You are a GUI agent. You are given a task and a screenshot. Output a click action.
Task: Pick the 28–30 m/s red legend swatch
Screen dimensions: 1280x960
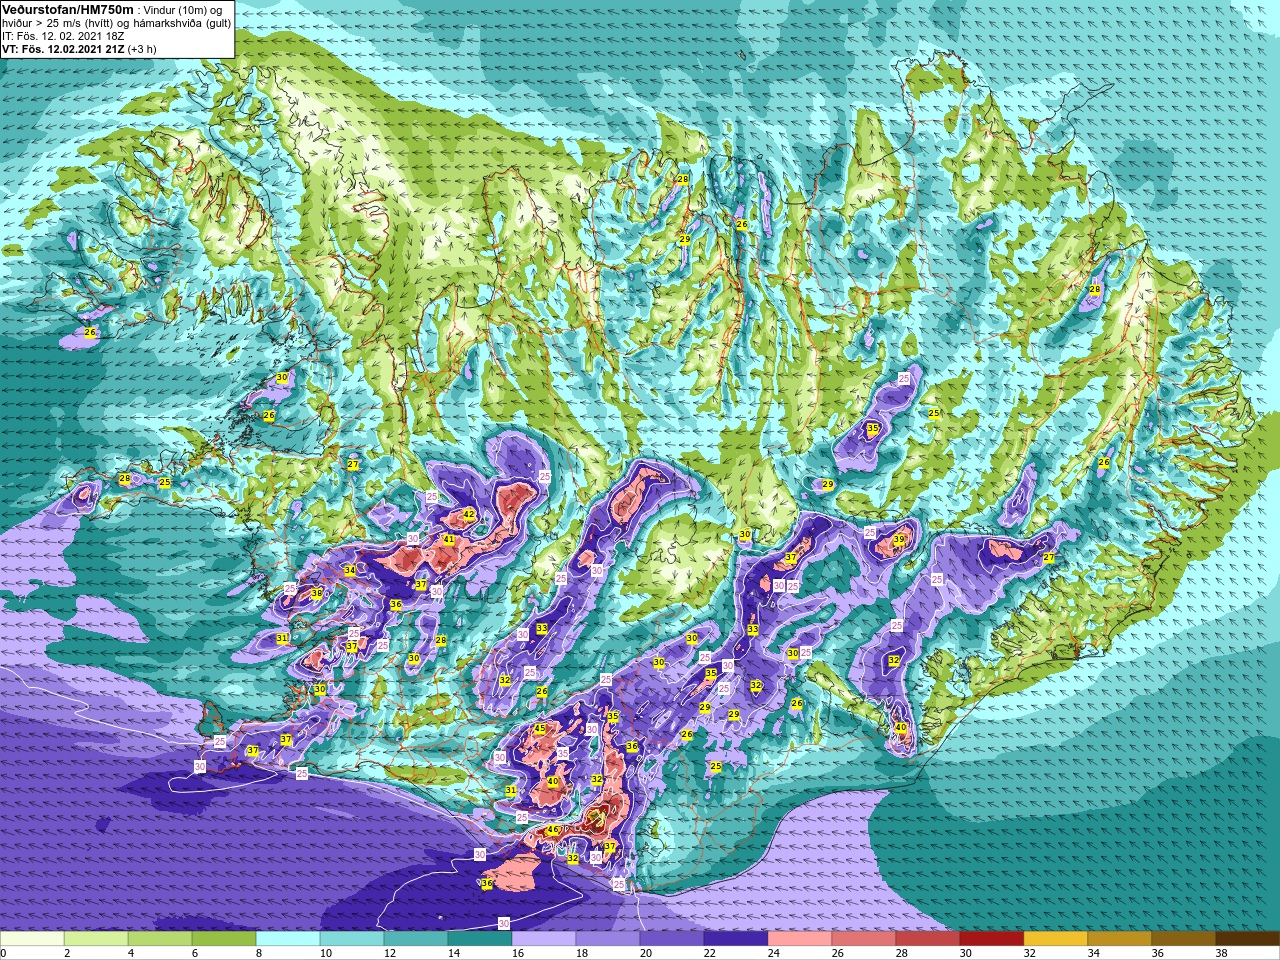tap(928, 940)
